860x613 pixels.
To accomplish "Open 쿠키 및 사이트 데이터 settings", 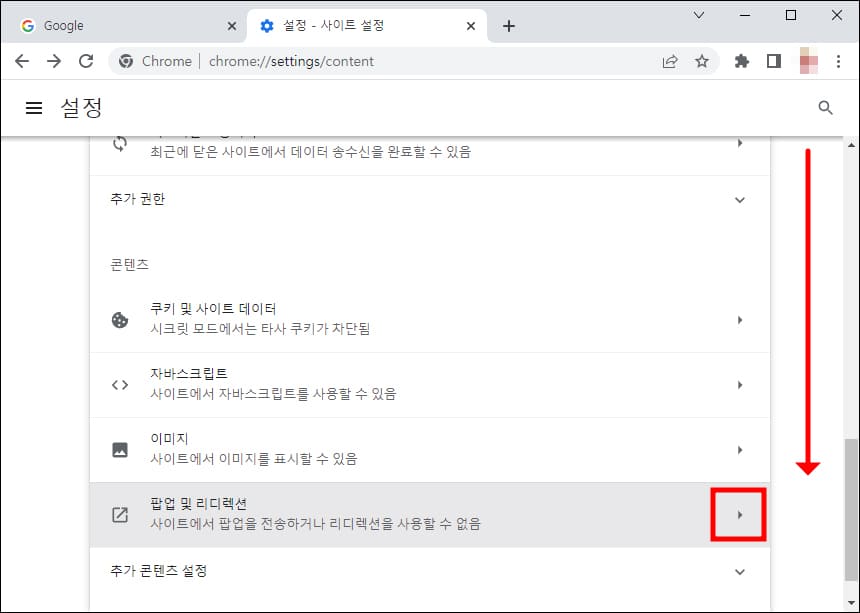I will coord(740,320).
